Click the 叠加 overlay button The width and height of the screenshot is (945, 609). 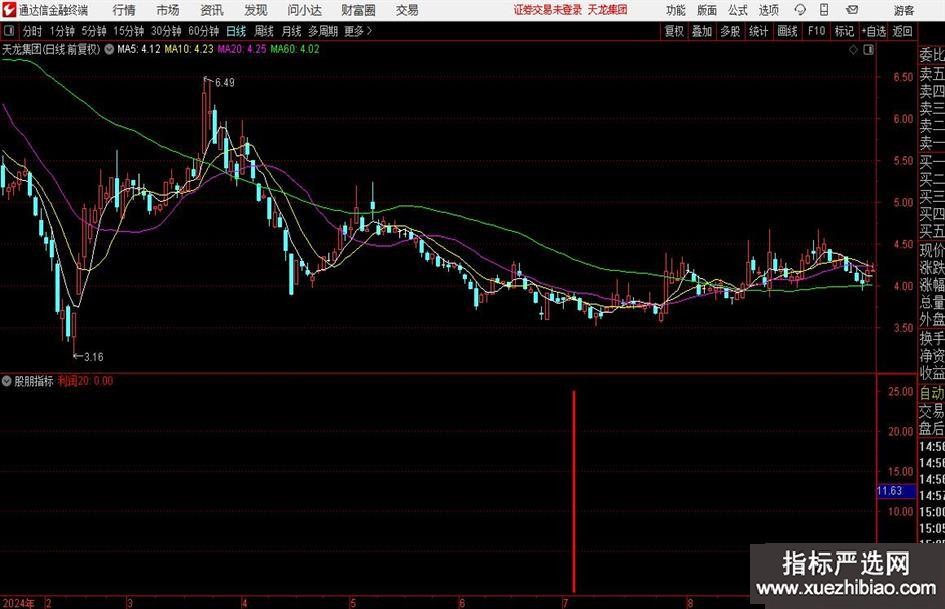(x=702, y=31)
